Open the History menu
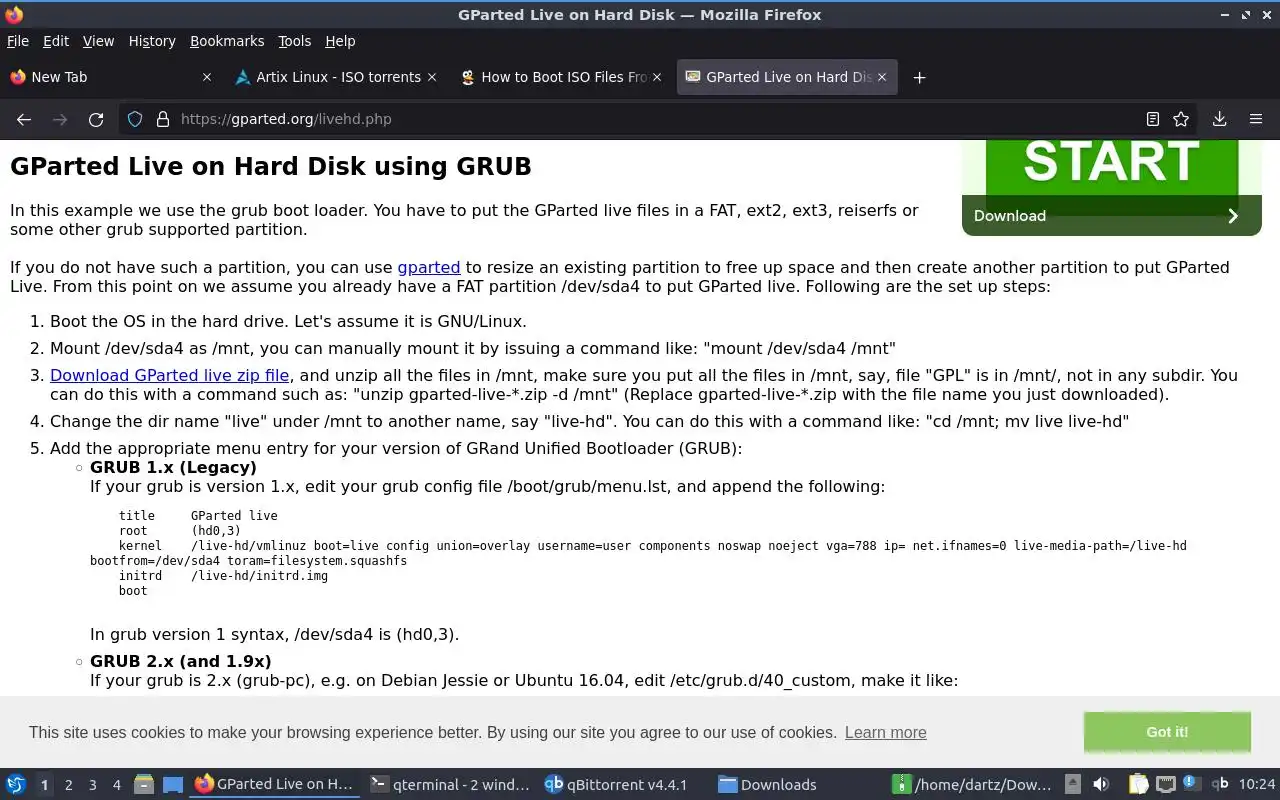 coord(152,41)
